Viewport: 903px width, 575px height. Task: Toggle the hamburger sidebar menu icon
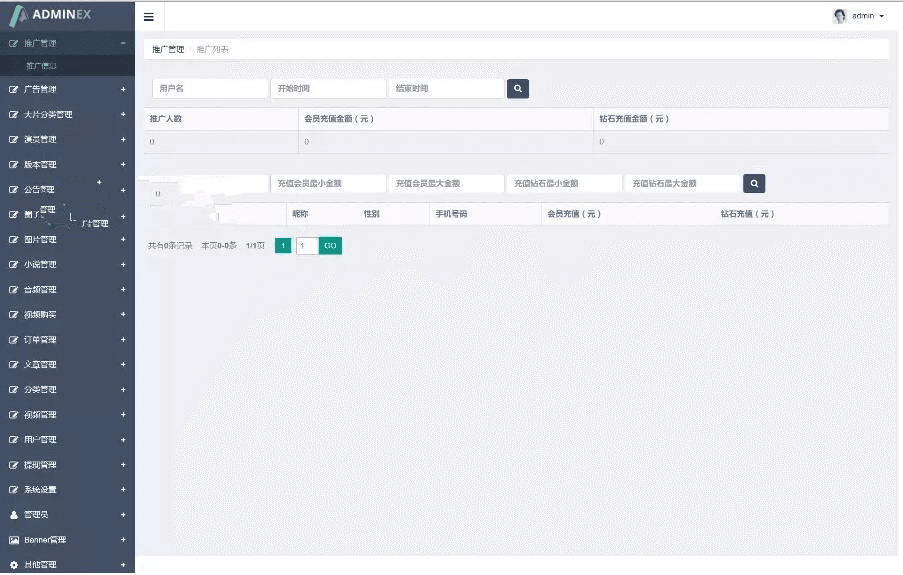click(x=149, y=17)
